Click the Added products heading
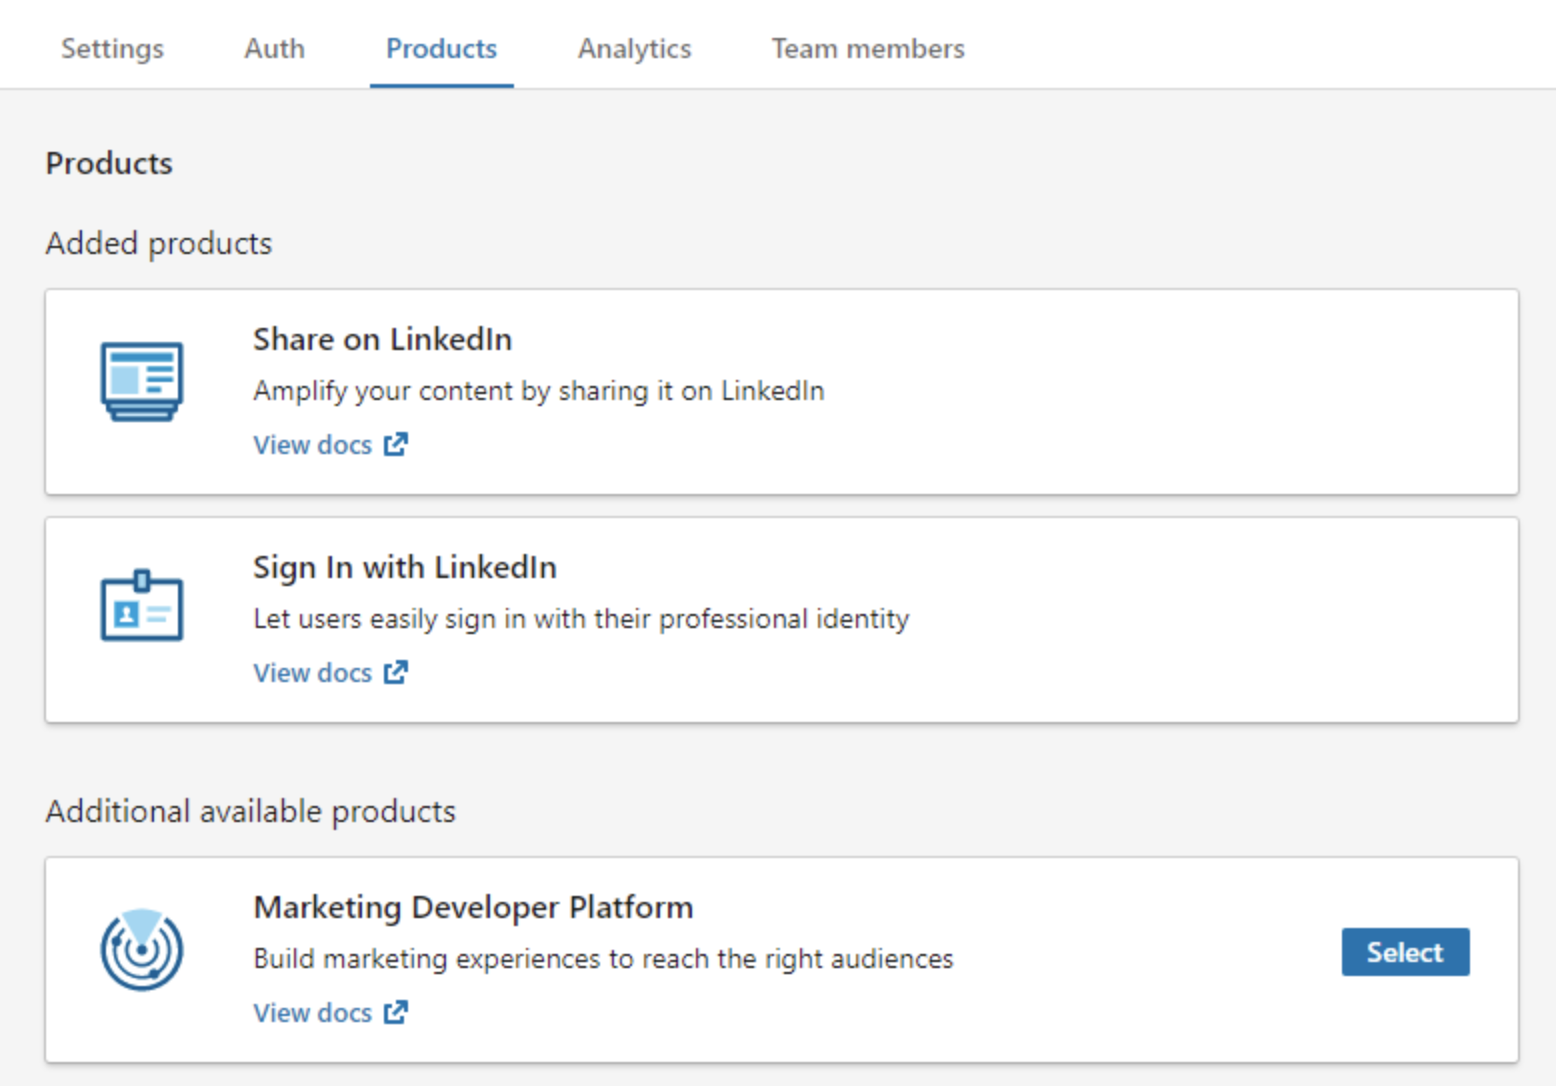This screenshot has width=1556, height=1086. [x=159, y=244]
